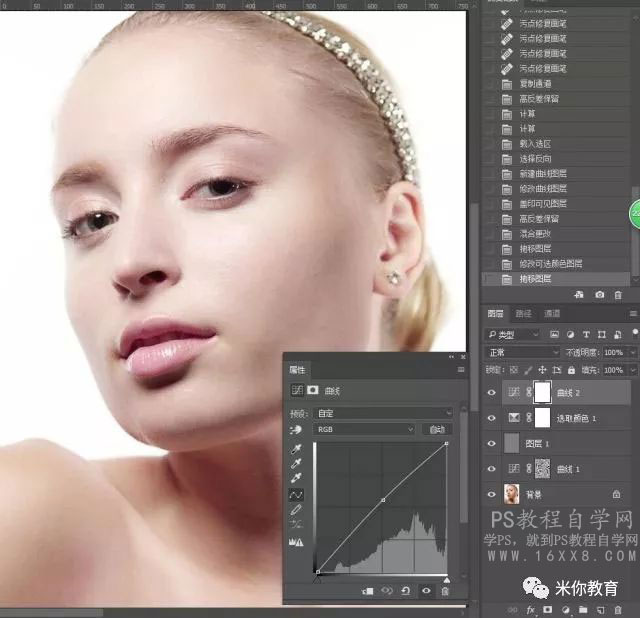Click the mask icon in Properties header

pos(313,390)
